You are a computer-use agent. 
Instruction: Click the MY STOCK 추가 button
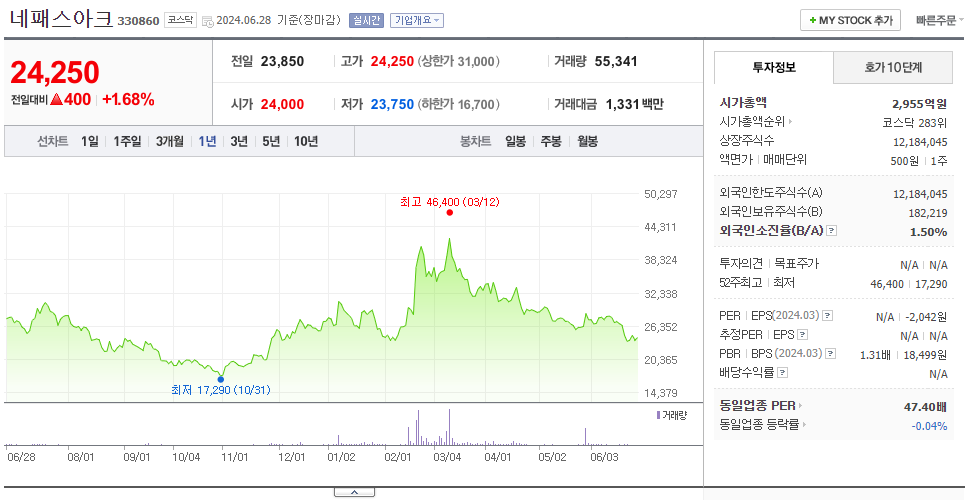850,20
